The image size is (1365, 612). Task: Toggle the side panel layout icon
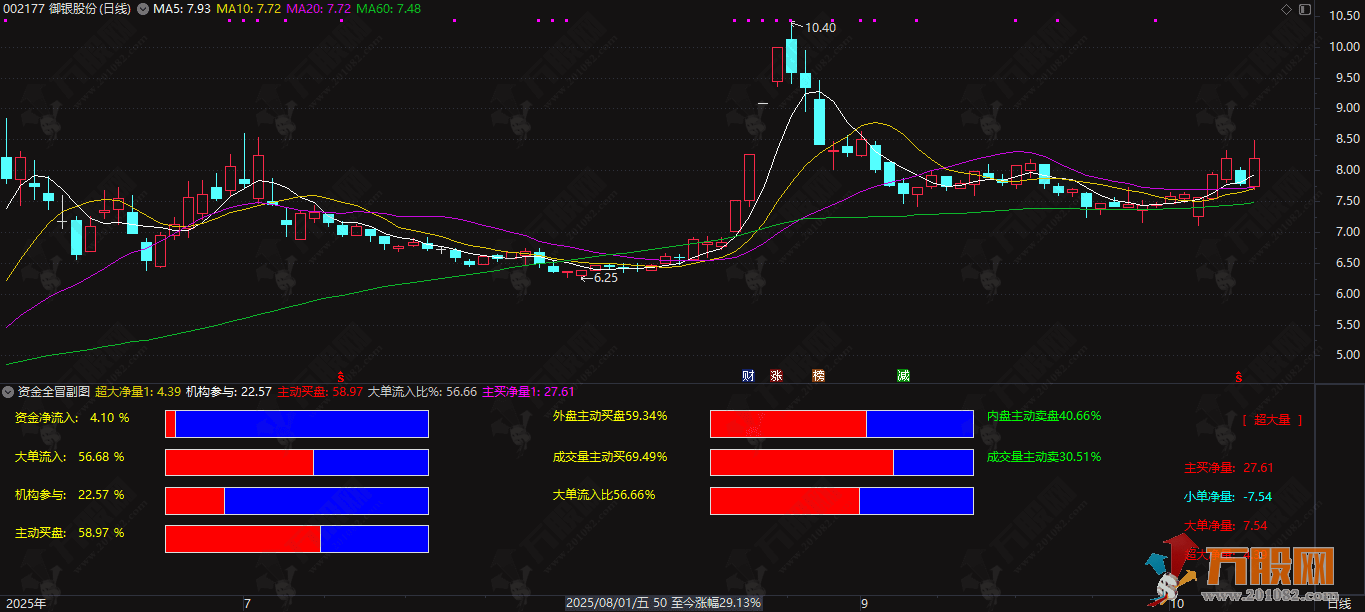pos(1303,9)
